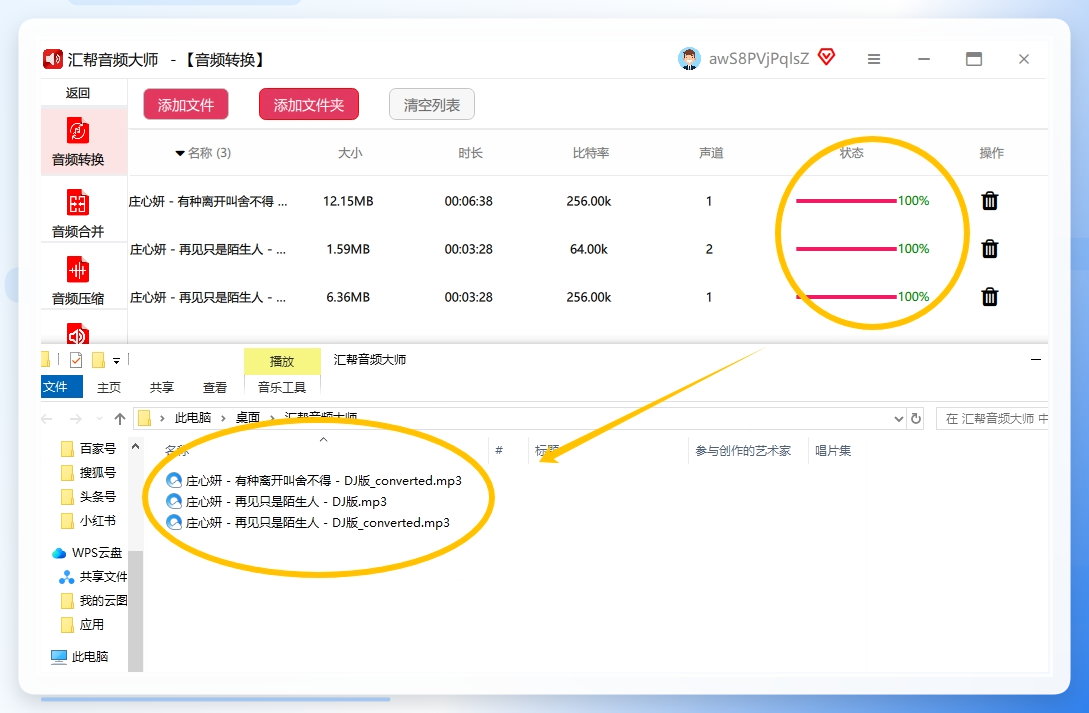
Task: Open 查看 ribbon tab in Explorer
Action: point(215,387)
